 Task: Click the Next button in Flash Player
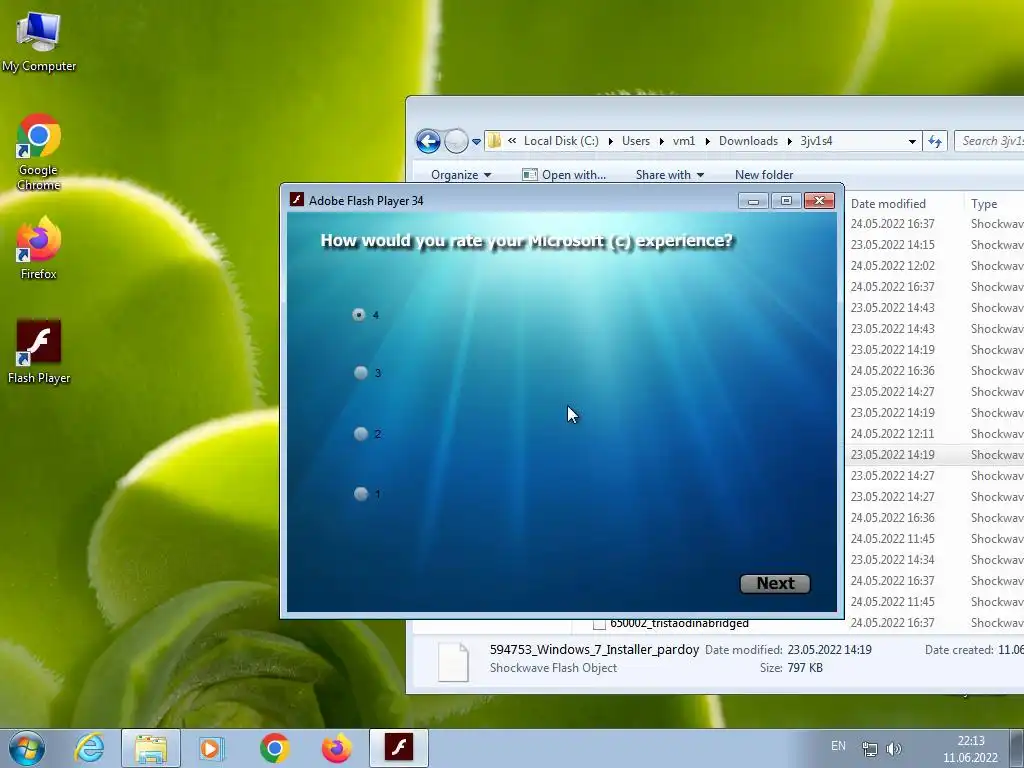coord(775,583)
